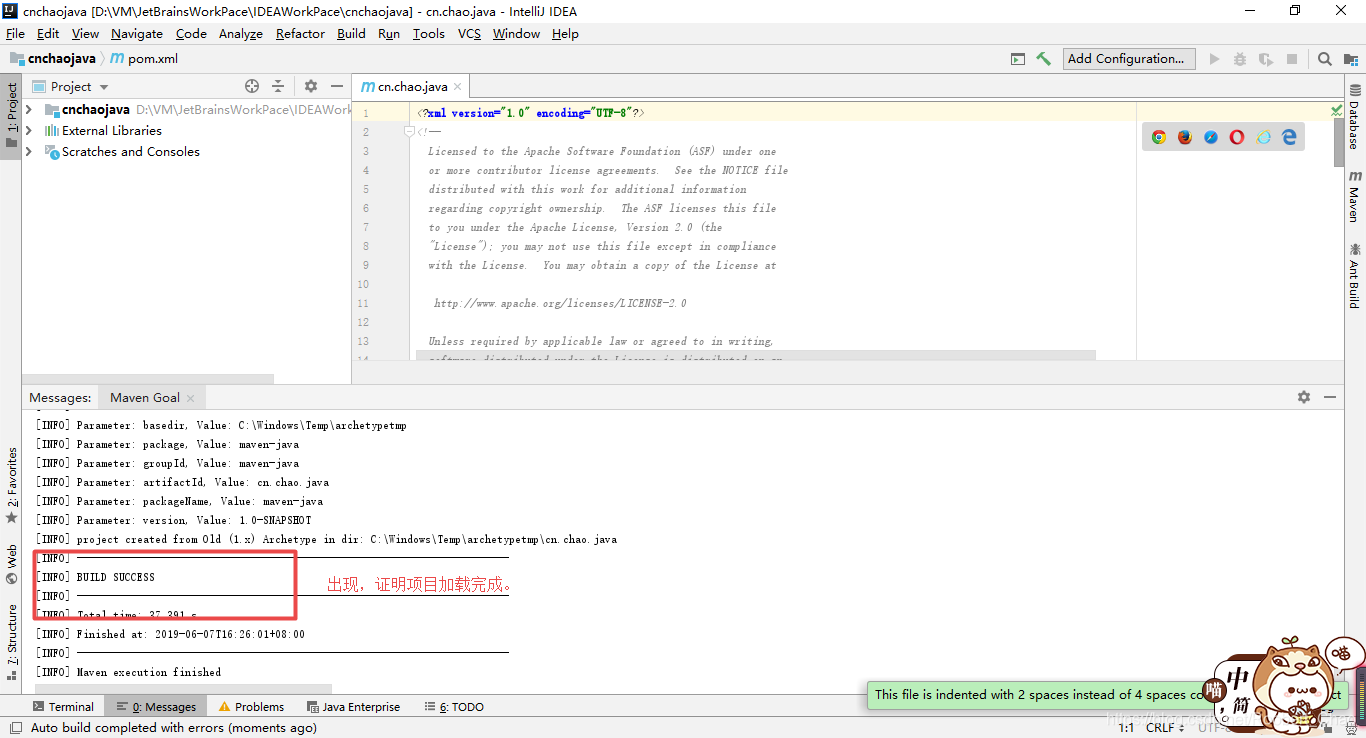This screenshot has width=1366, height=738.
Task: Expand the External Libraries node
Action: (29, 131)
